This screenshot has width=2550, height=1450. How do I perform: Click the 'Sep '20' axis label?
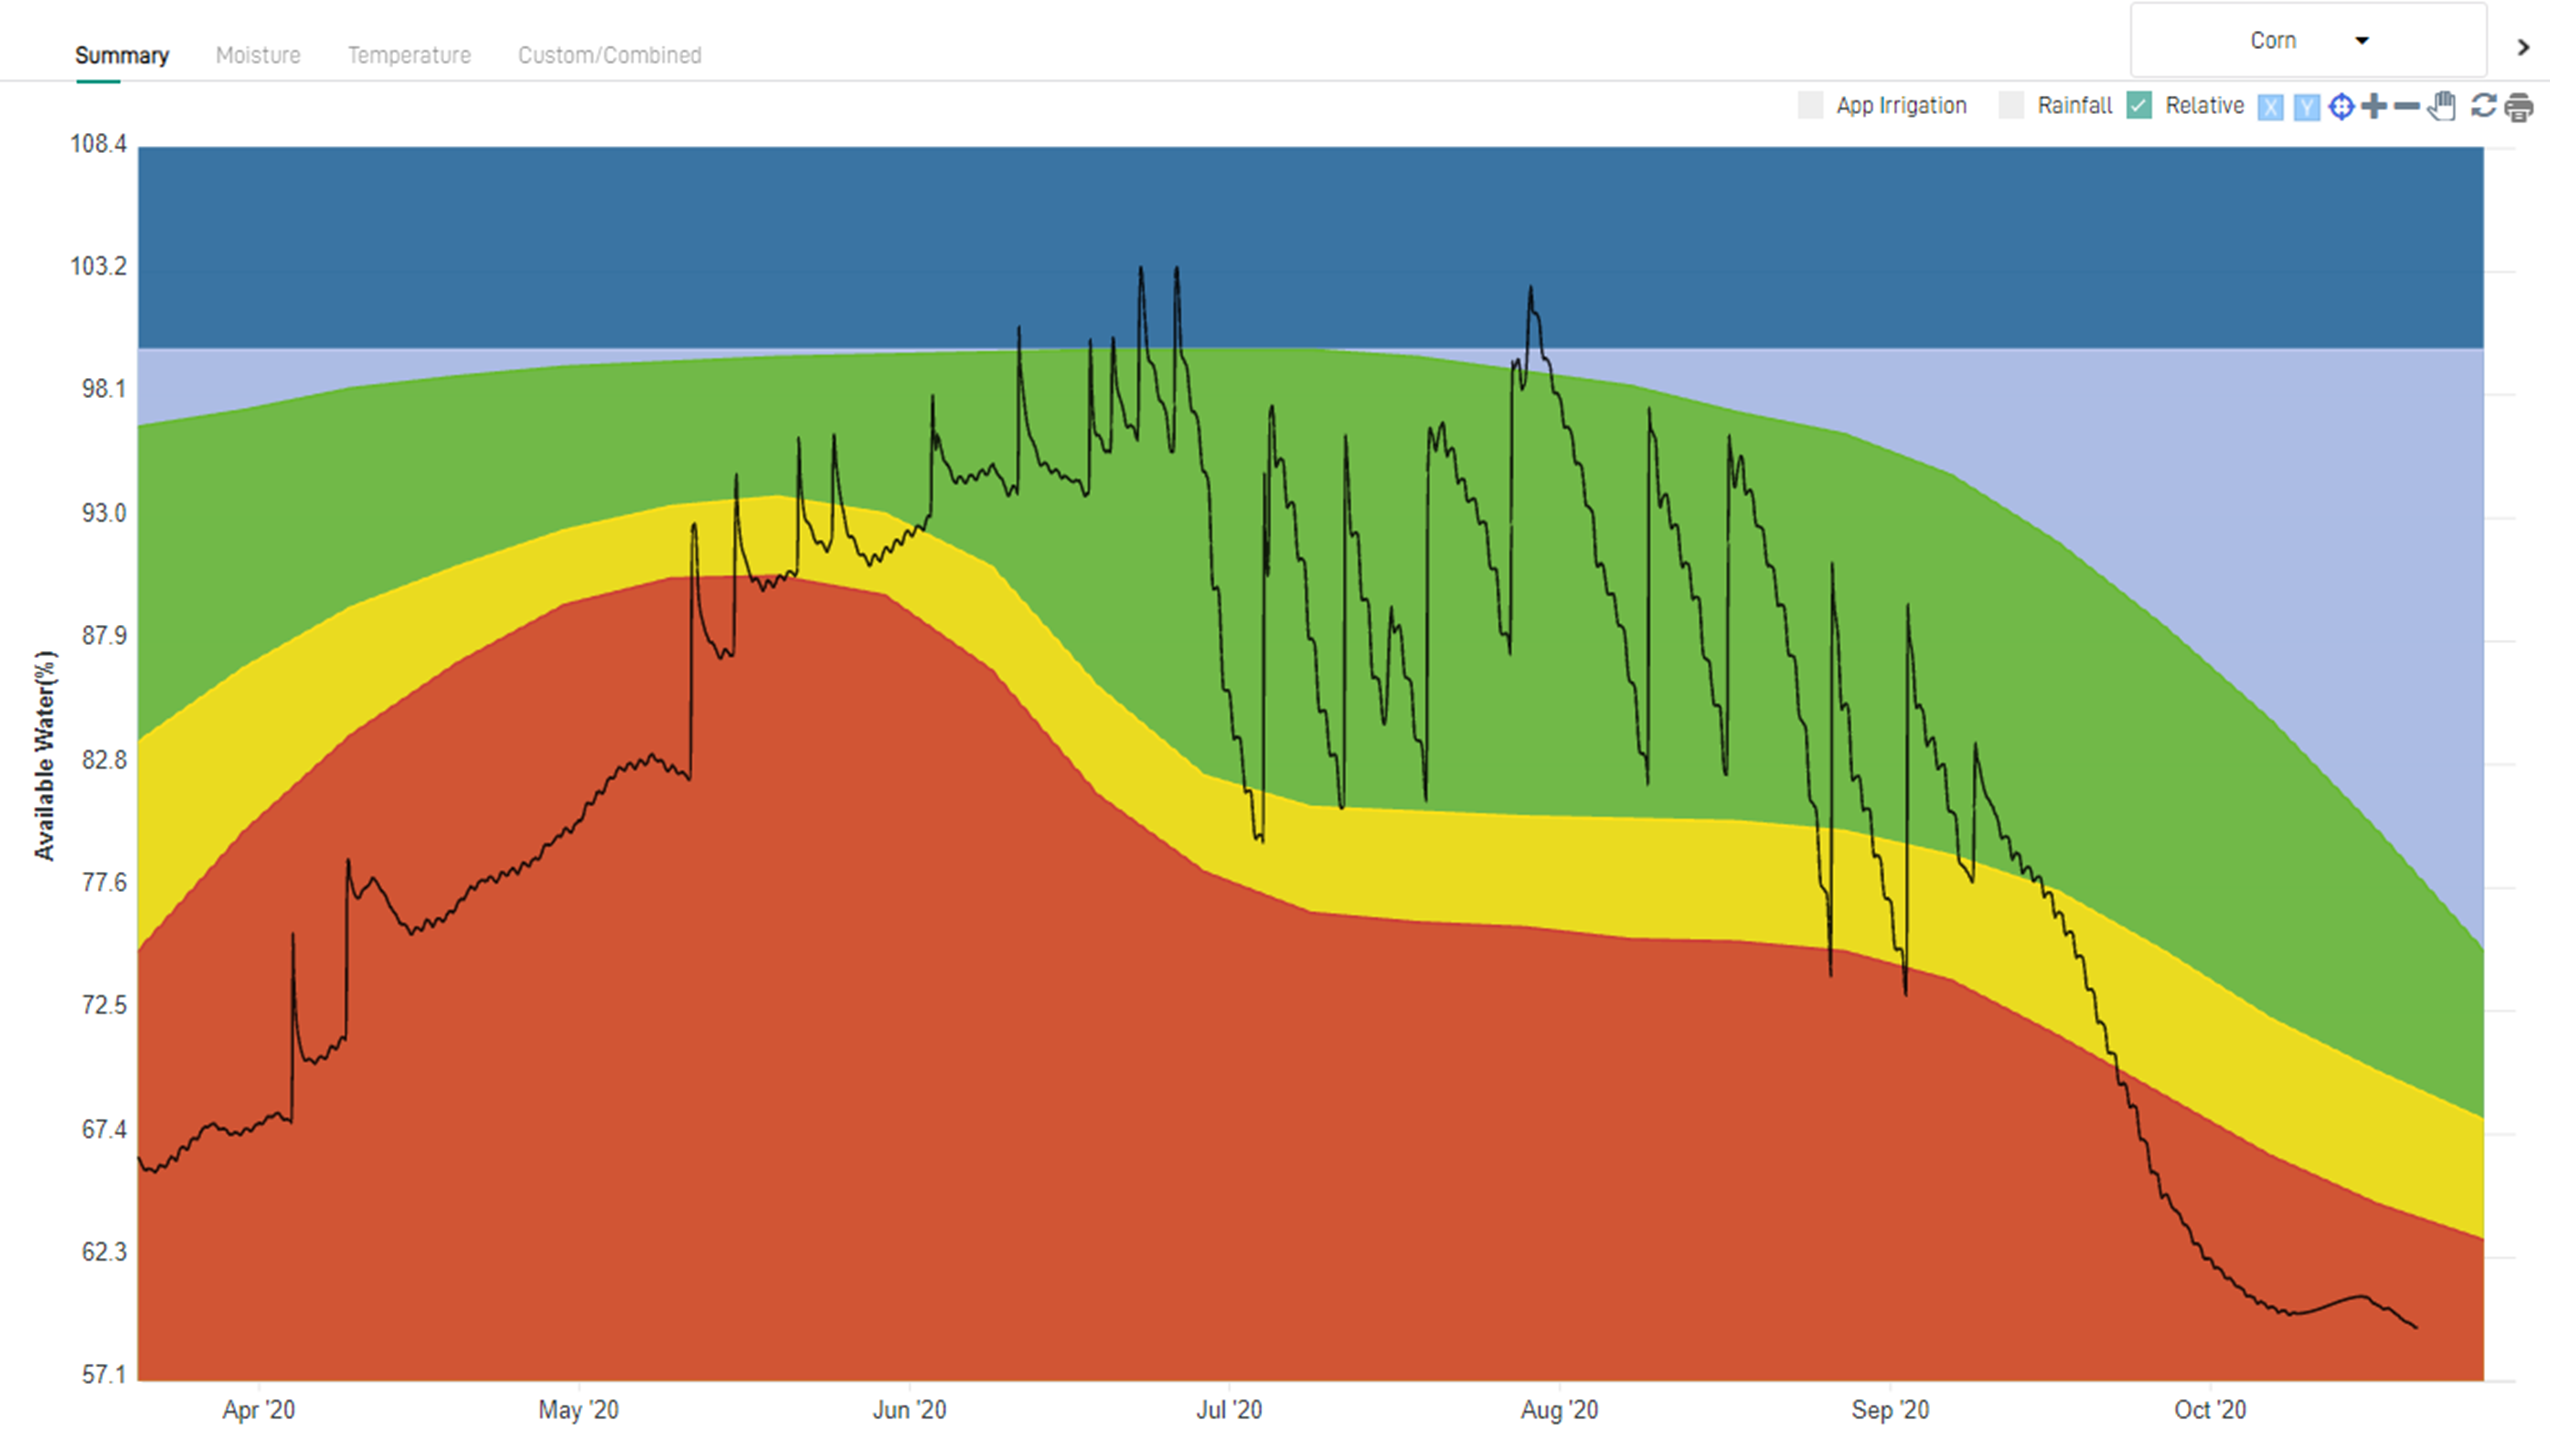coord(1890,1410)
